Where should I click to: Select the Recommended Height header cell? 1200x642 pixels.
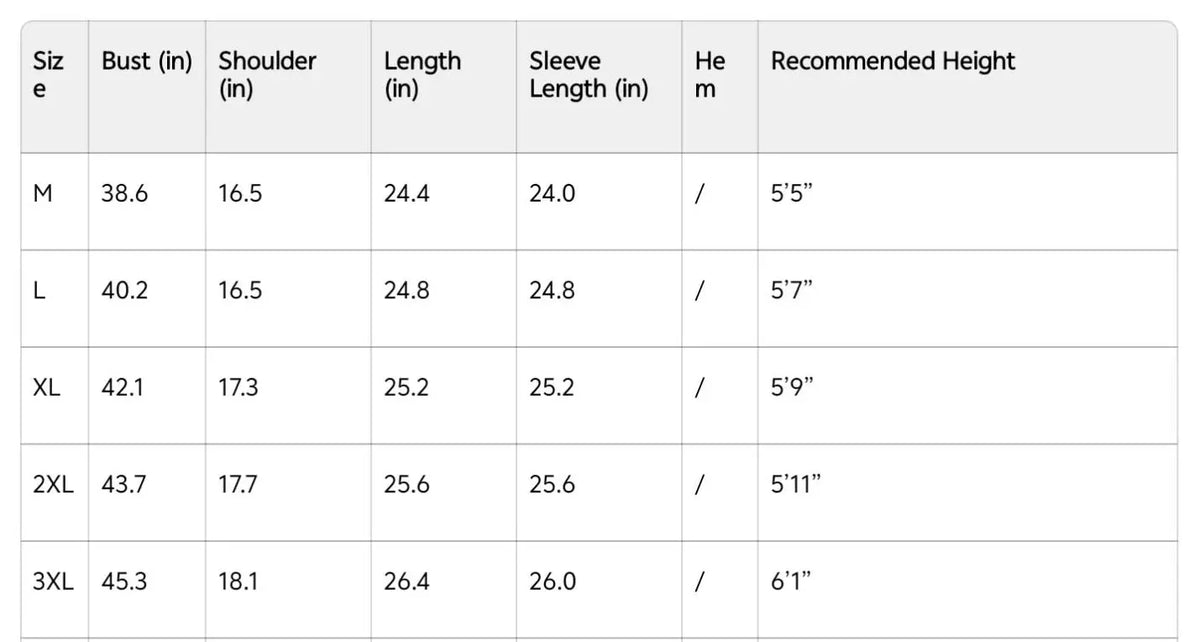893,61
